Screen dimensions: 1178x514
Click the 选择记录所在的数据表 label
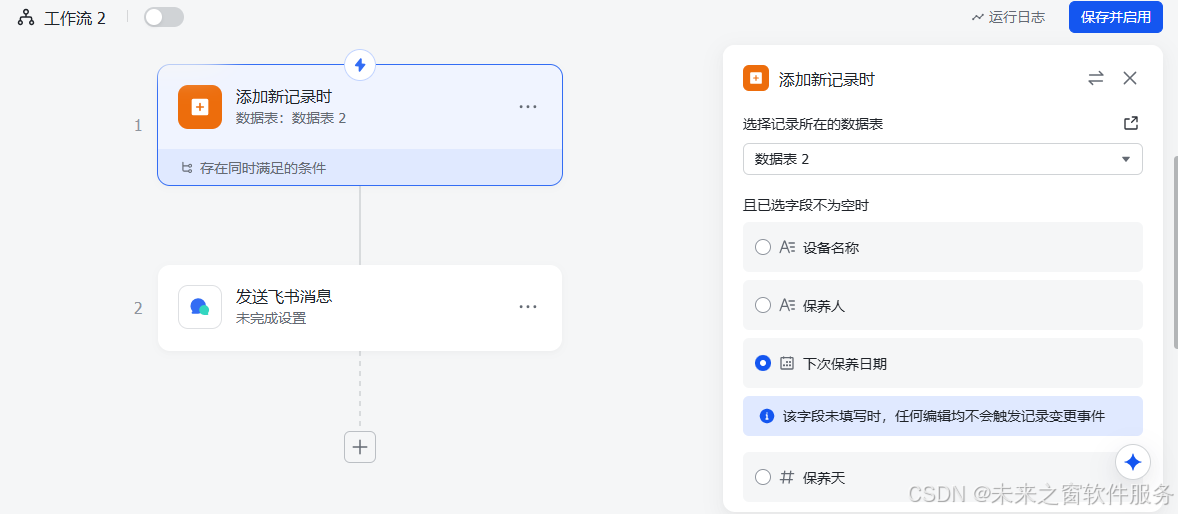click(813, 124)
